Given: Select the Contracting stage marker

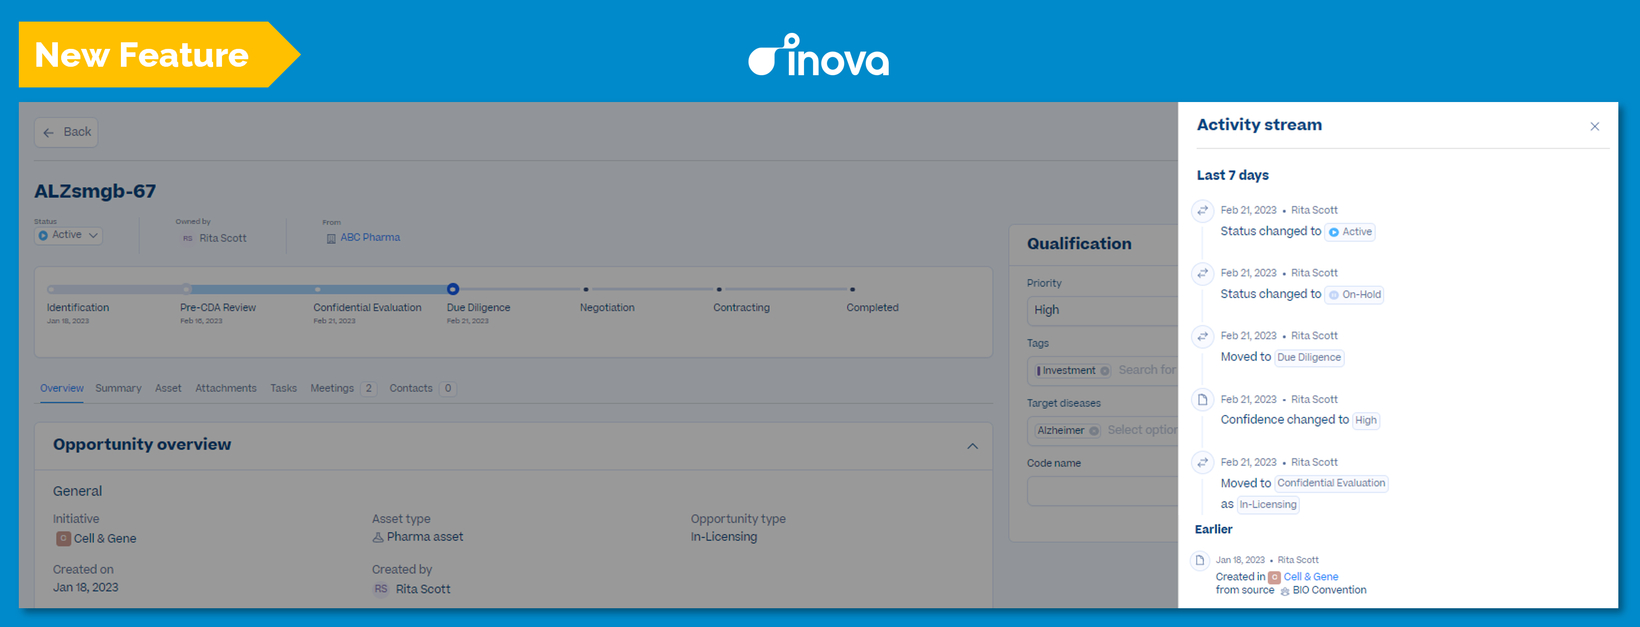Looking at the screenshot, I should [x=719, y=290].
